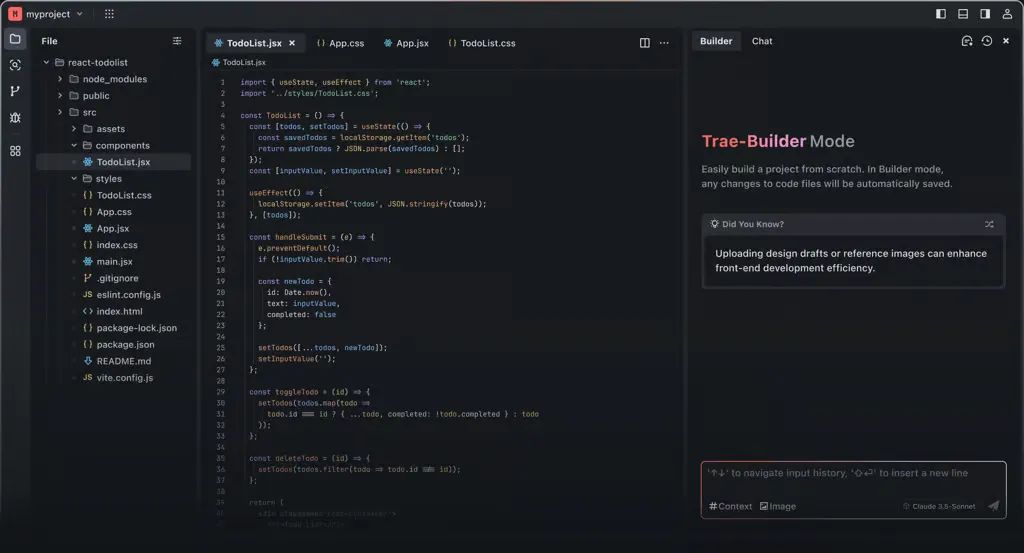
Task: Start a new chat session icon
Action: 967,41
